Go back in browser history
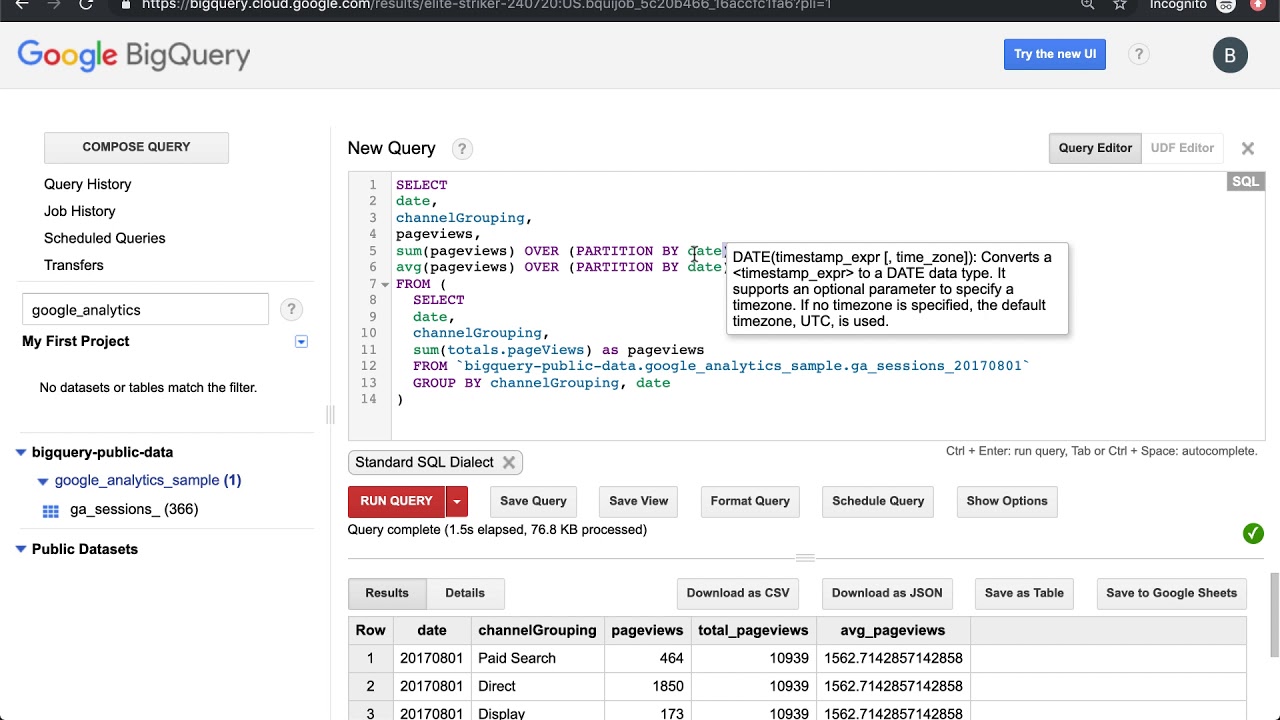Viewport: 1280px width, 720px height. point(22,5)
